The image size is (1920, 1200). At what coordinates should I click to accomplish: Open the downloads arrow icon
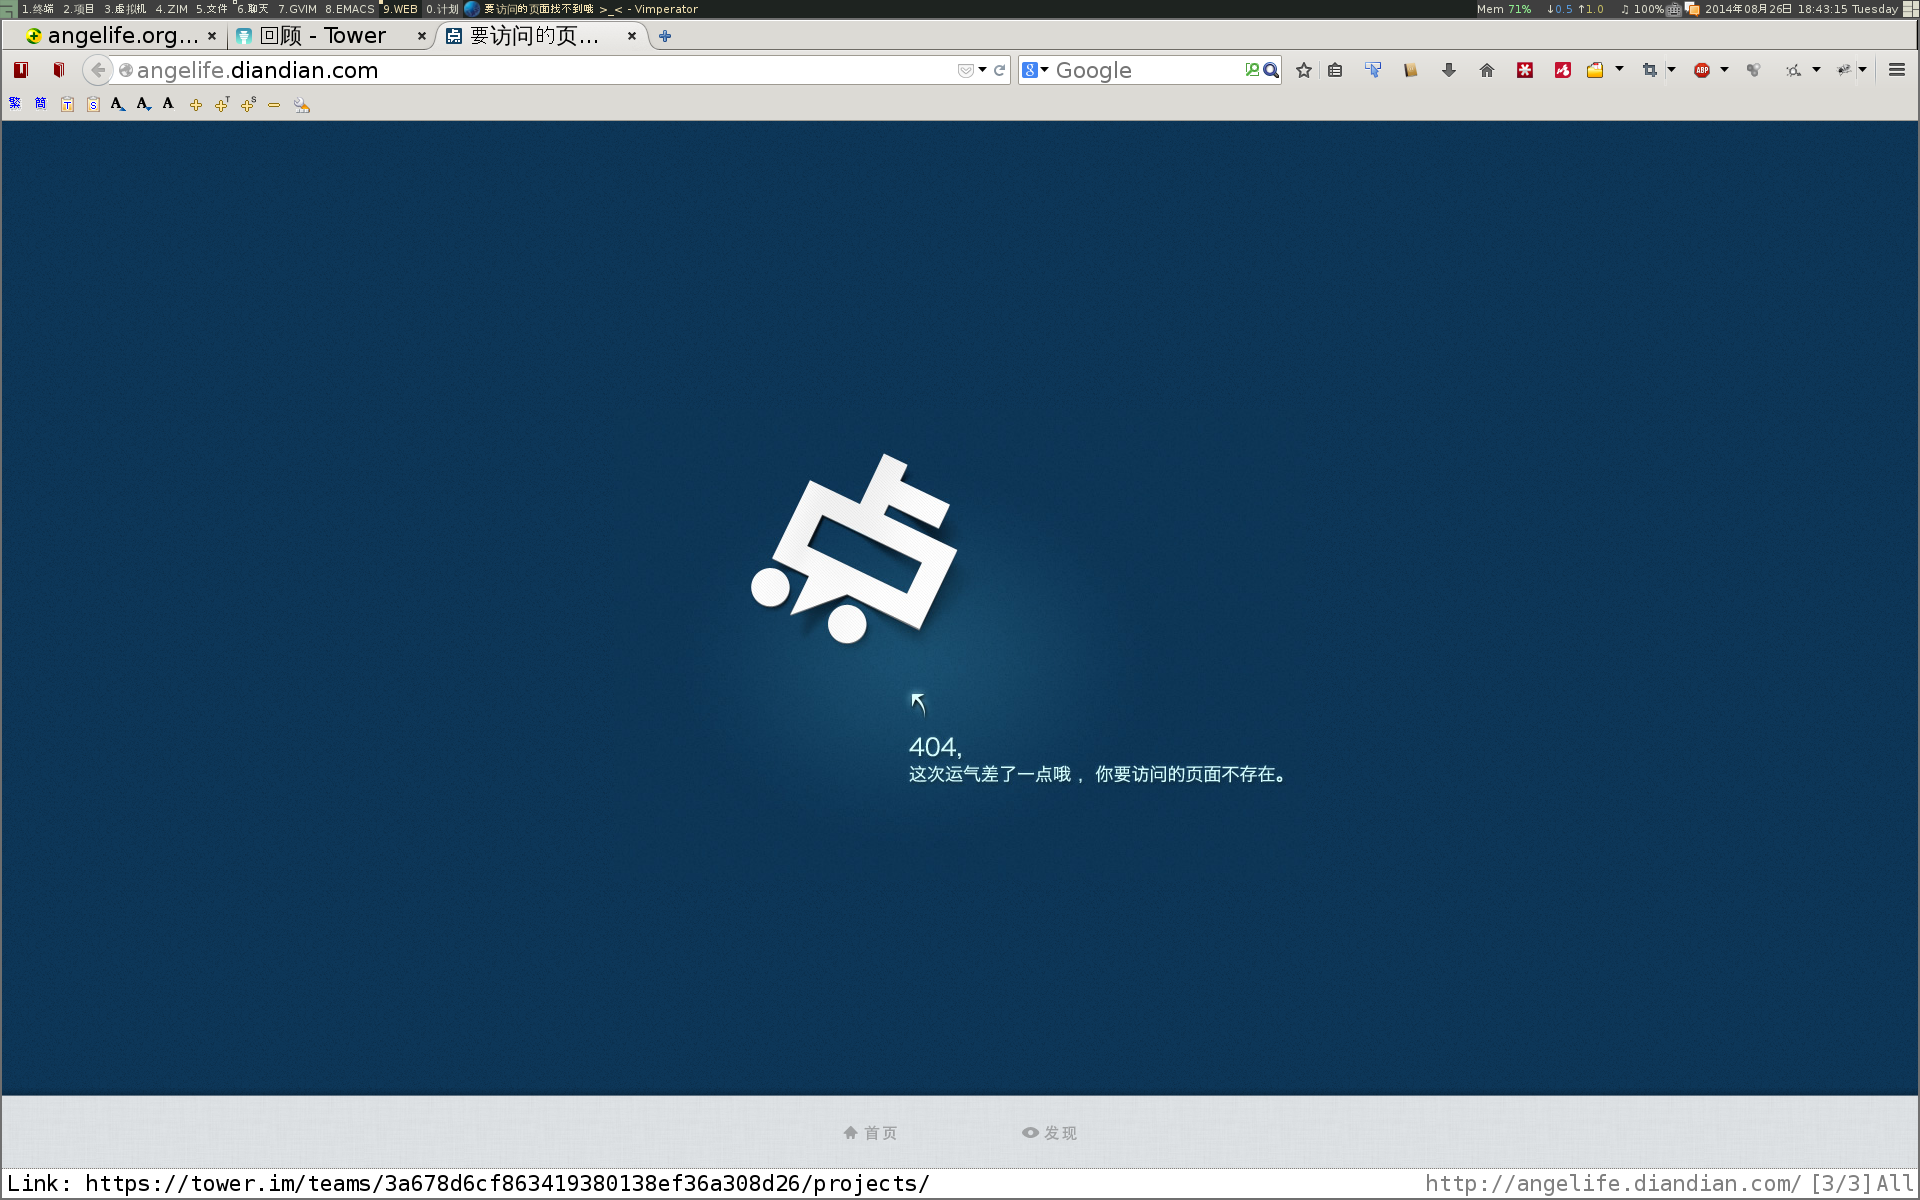tap(1448, 70)
